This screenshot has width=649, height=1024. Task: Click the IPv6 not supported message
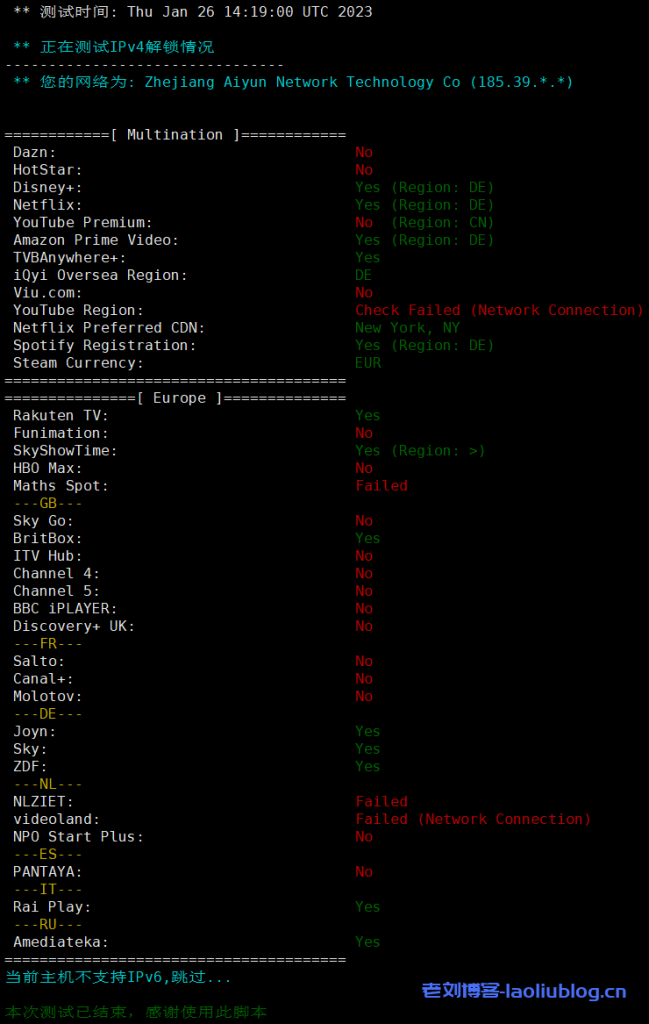(118, 977)
